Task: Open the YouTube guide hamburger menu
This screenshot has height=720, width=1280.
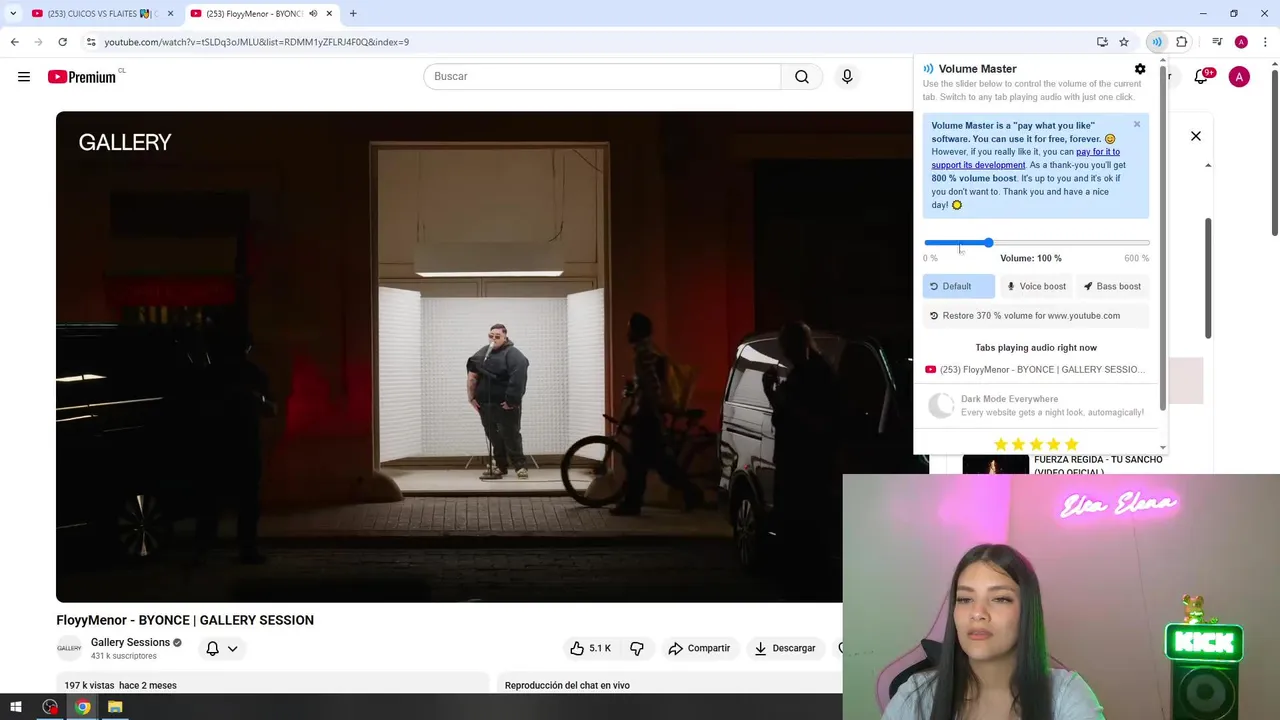Action: (24, 77)
